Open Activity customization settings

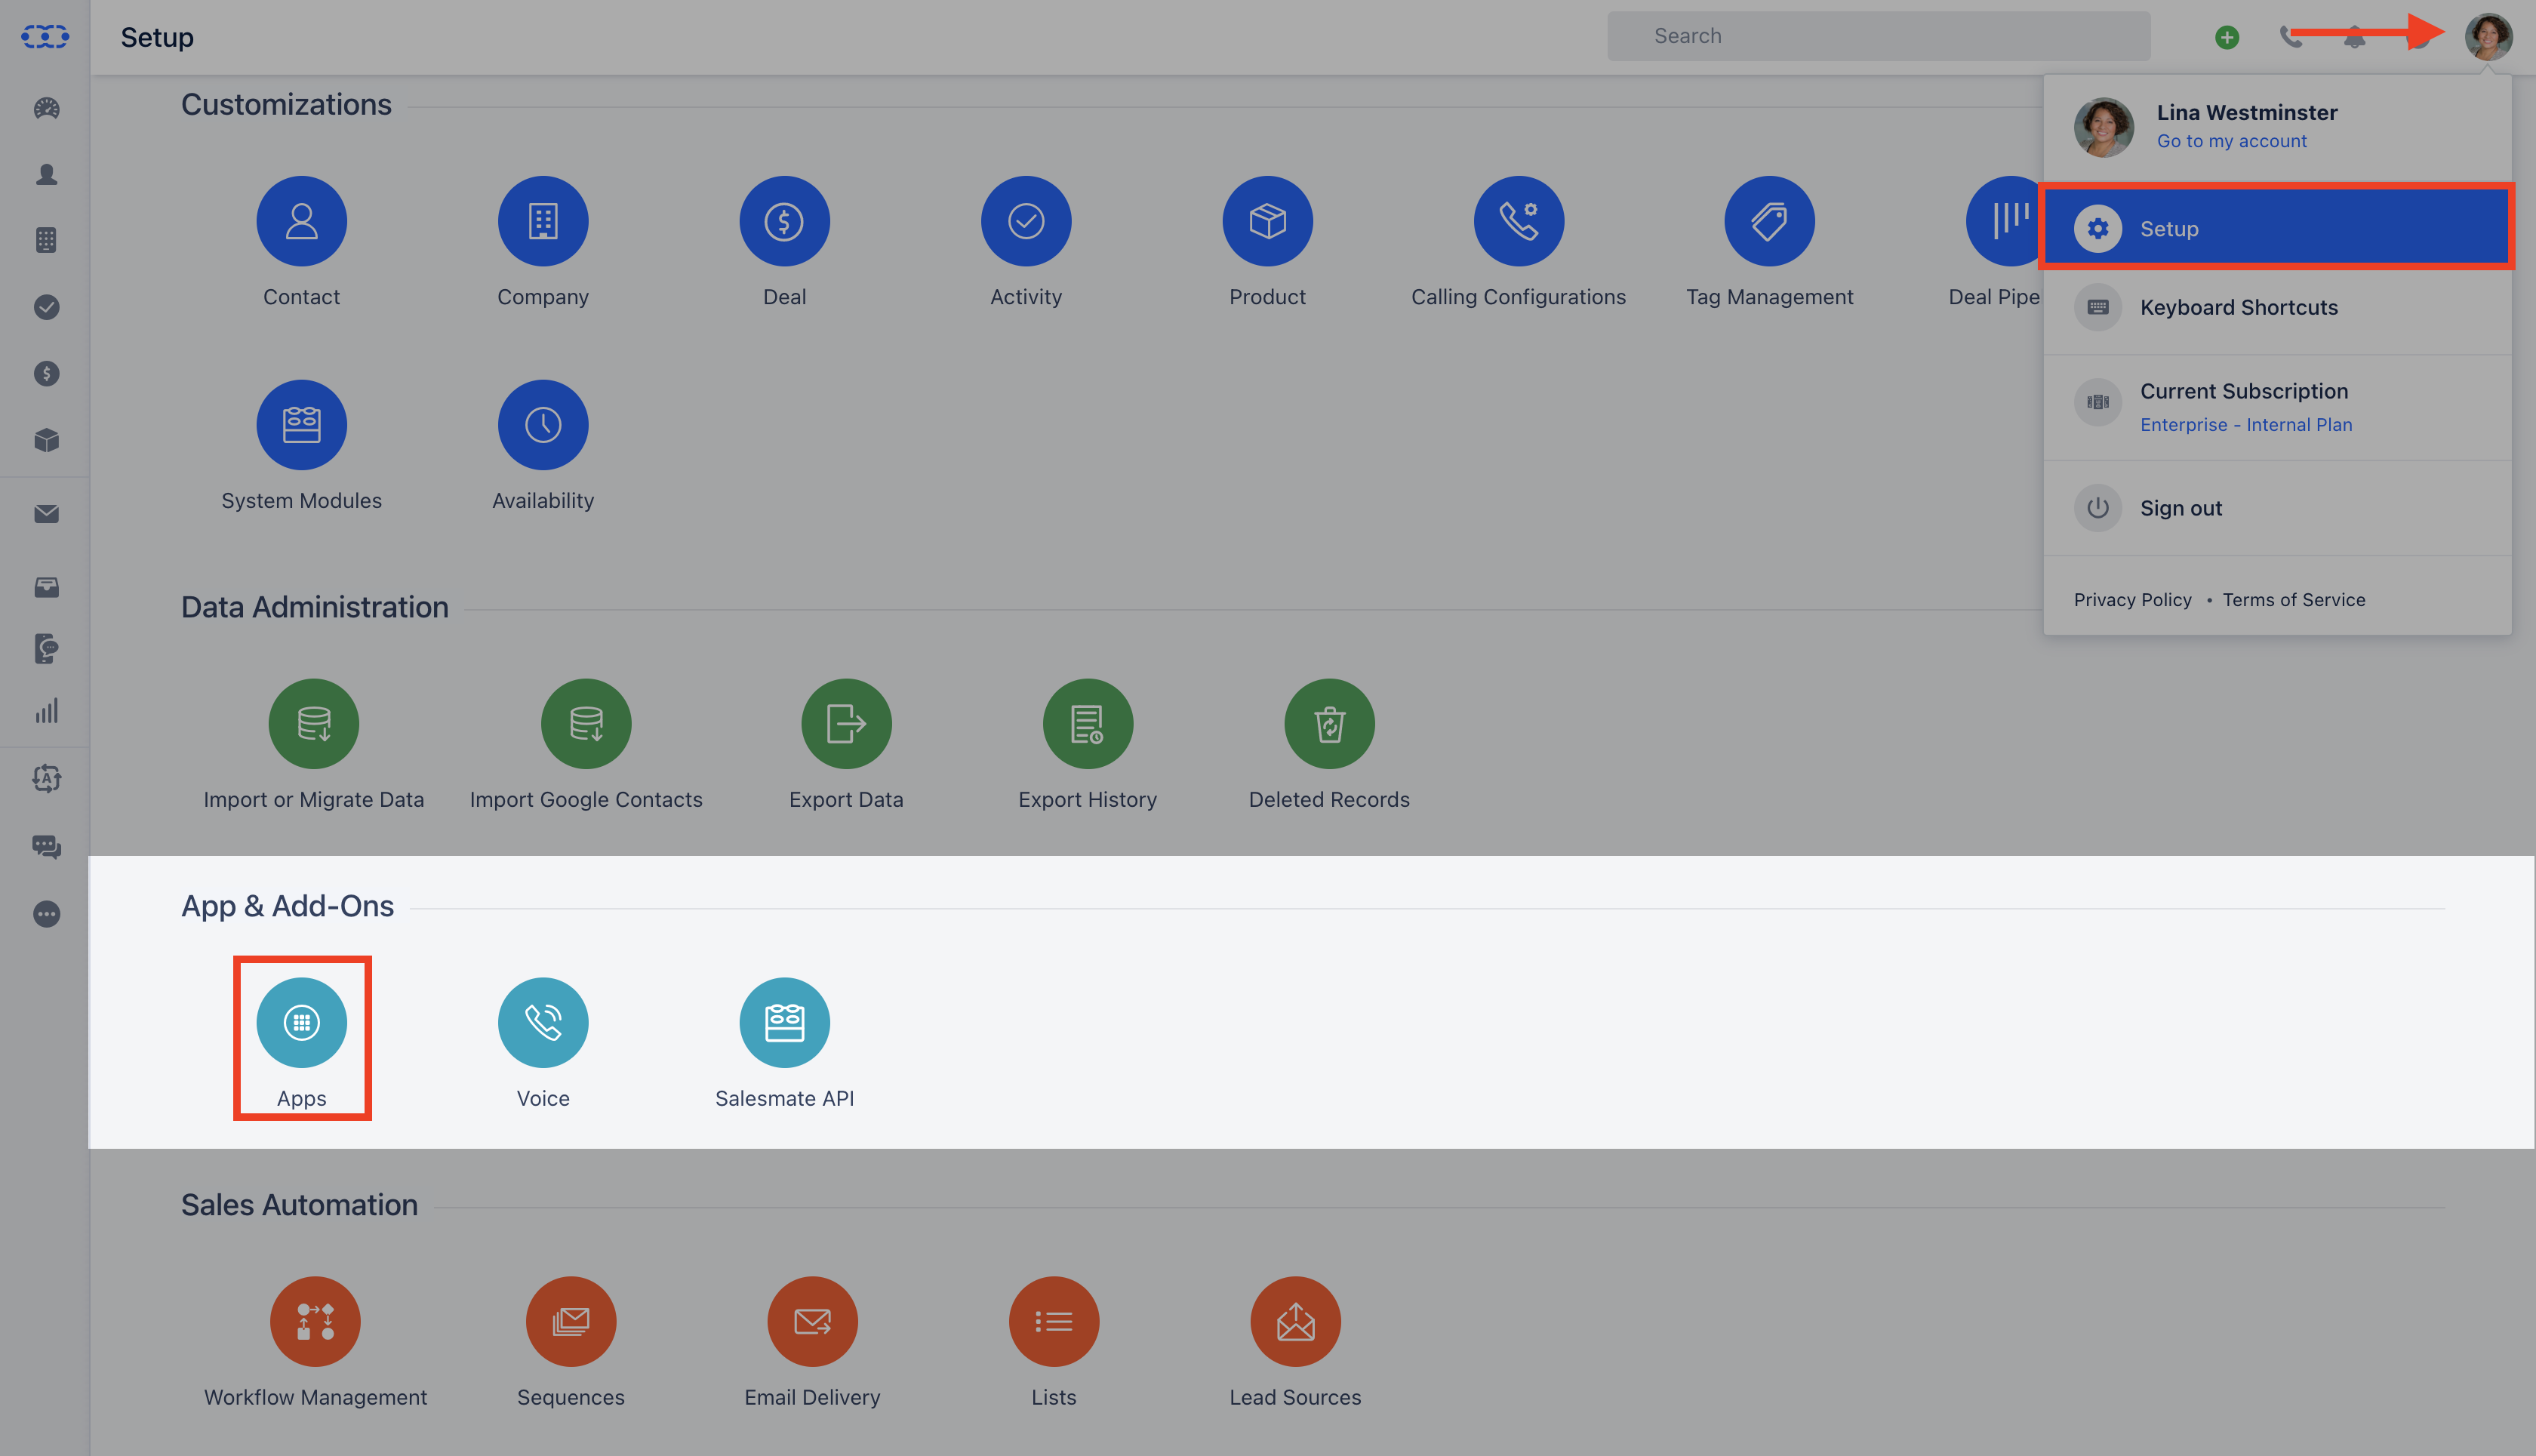[x=1026, y=221]
